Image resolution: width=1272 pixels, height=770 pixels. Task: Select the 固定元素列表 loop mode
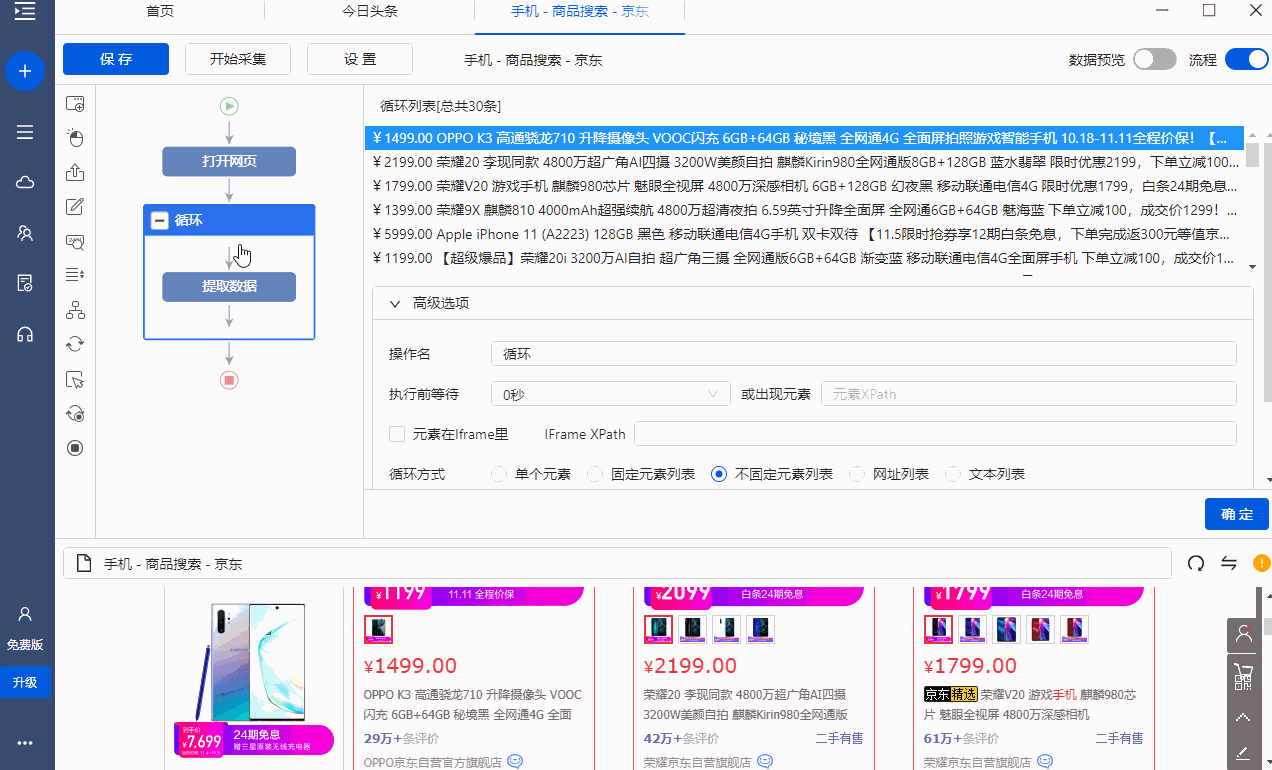pos(595,474)
